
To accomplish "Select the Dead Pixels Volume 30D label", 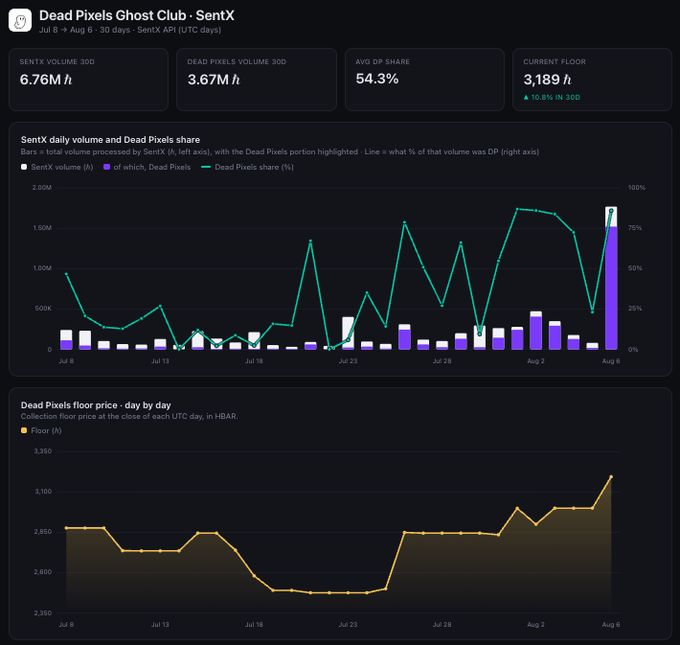I will (x=236, y=62).
